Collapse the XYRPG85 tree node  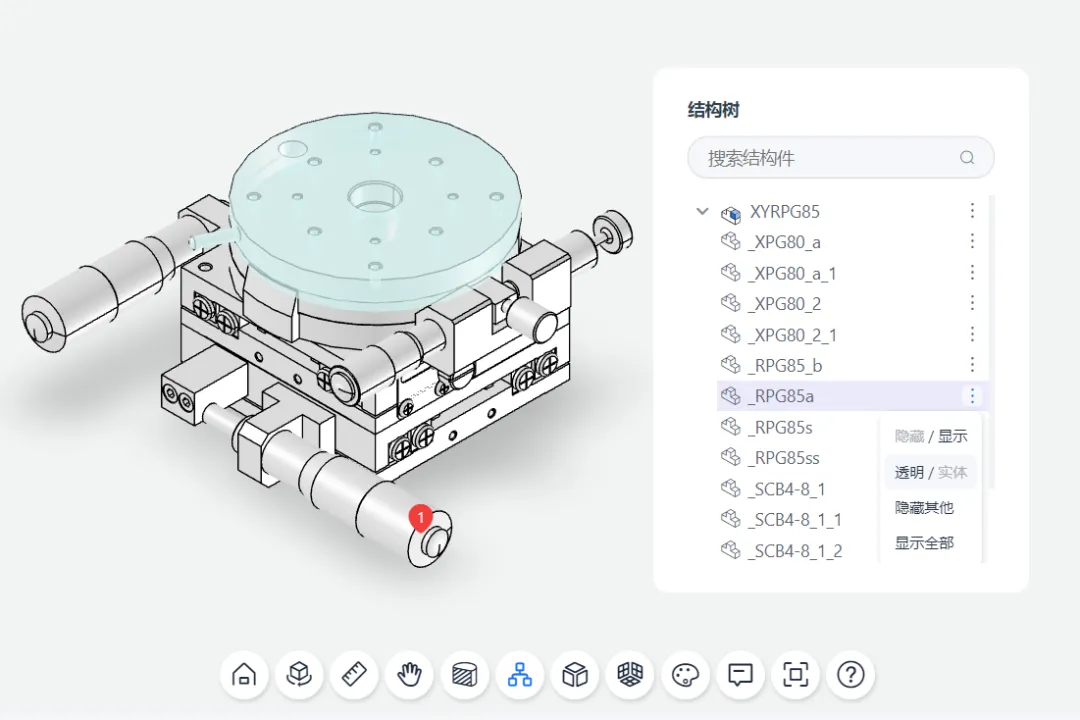702,212
